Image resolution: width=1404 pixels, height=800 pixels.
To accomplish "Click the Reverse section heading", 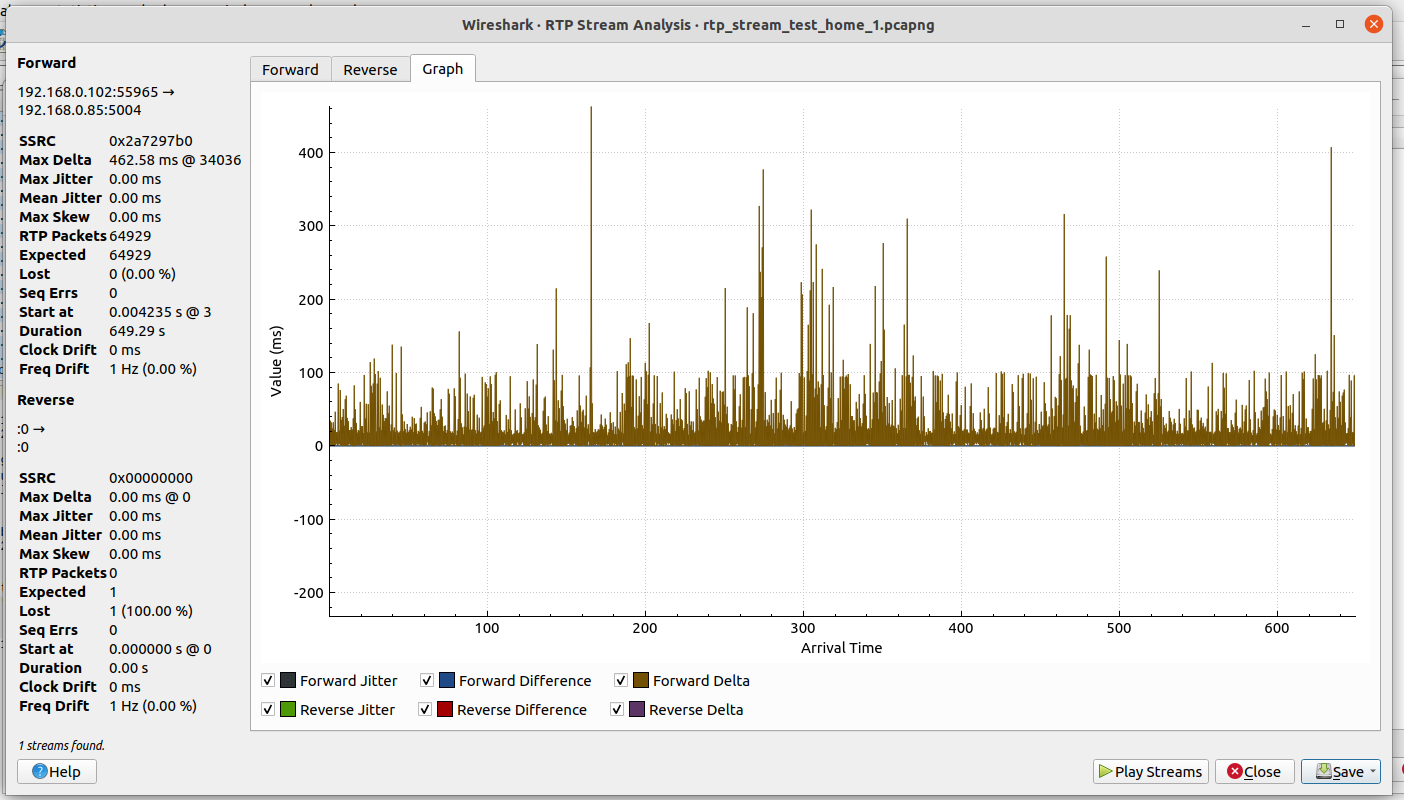I will coord(46,400).
